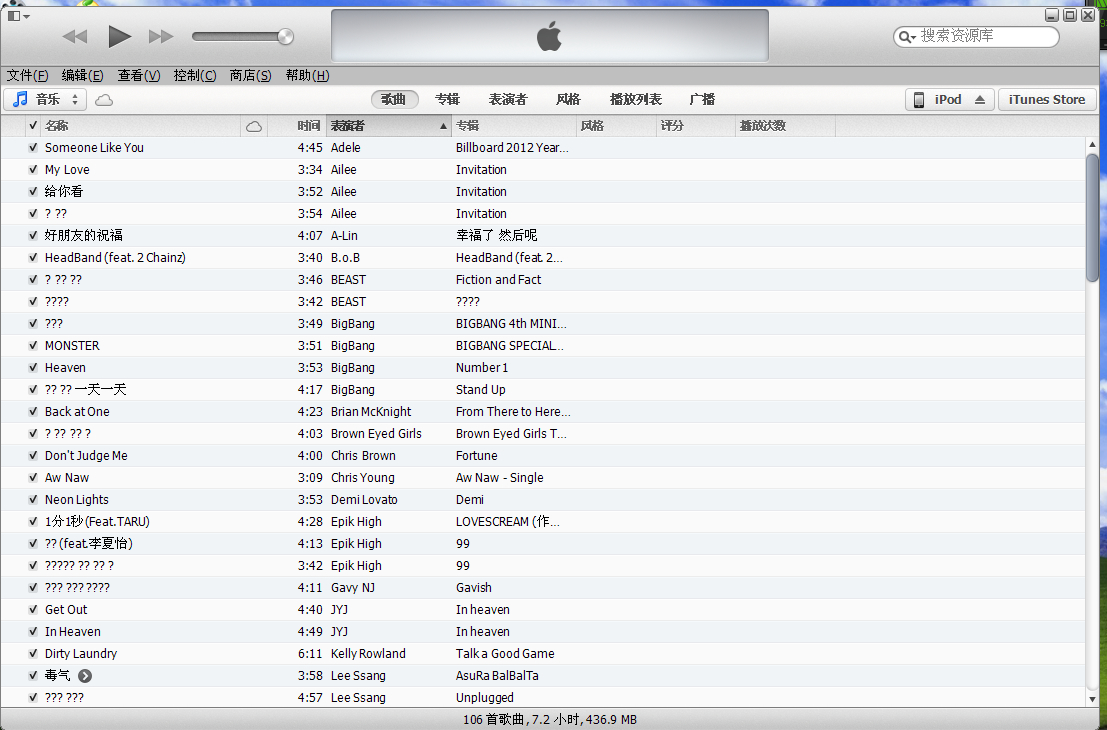Click the arrow icon next to 毒气
1107x730 pixels.
click(x=85, y=676)
